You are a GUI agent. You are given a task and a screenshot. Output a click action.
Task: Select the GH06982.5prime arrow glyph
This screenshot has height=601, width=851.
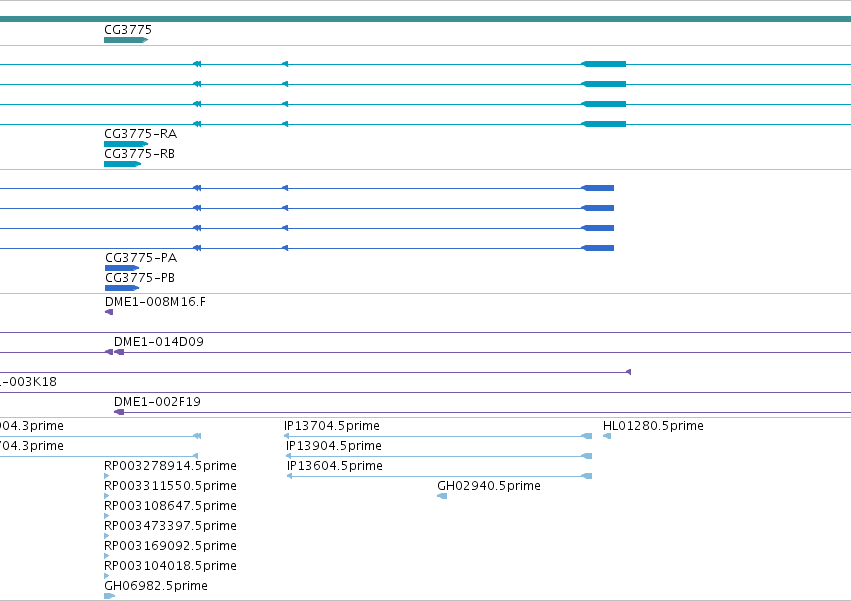[x=110, y=596]
